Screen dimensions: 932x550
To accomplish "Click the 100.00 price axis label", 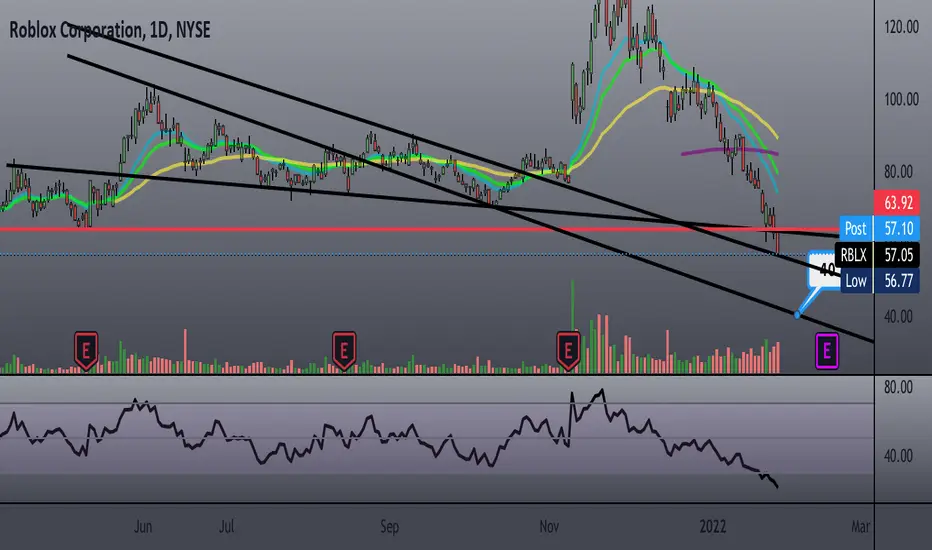I will point(901,99).
